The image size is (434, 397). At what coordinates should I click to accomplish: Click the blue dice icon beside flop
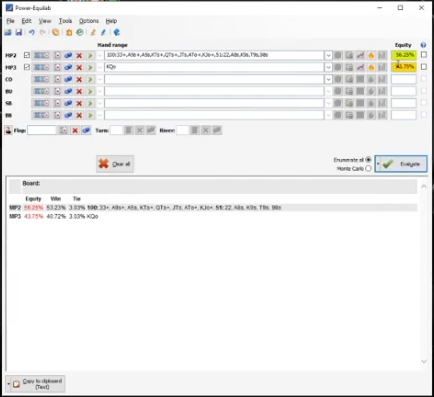click(x=86, y=130)
